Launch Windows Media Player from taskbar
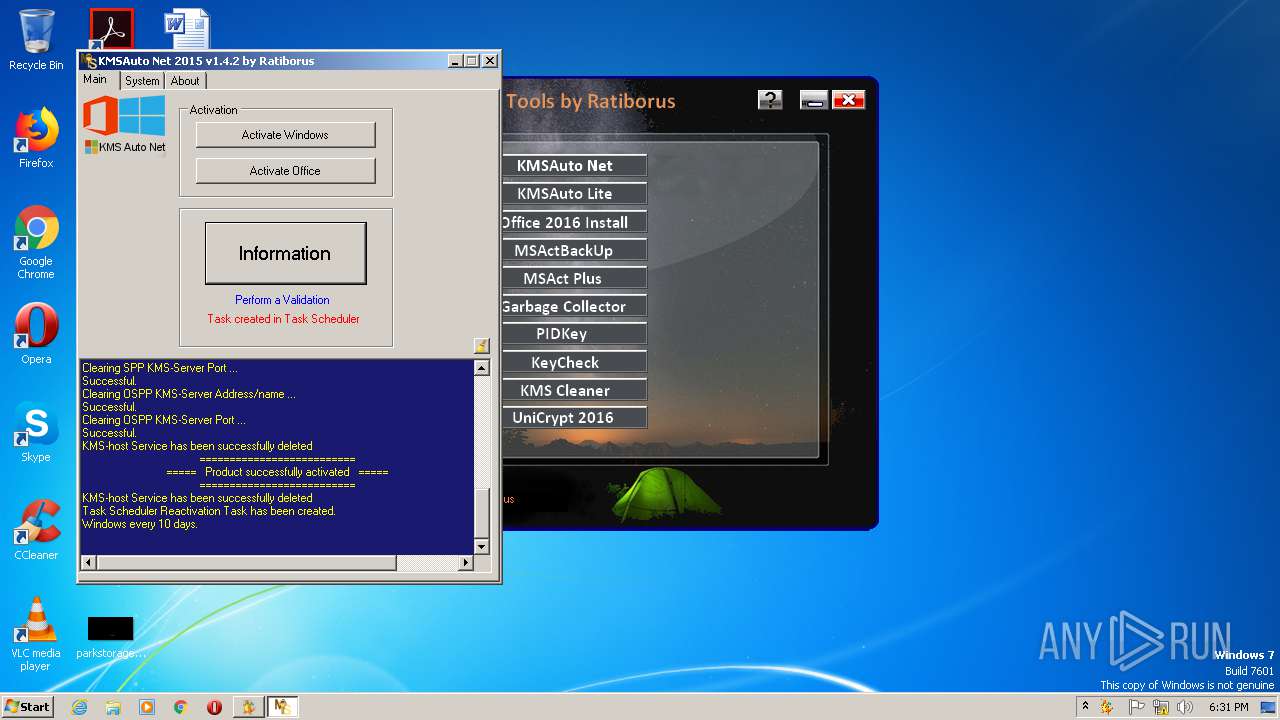This screenshot has width=1280, height=720. pyautogui.click(x=147, y=707)
